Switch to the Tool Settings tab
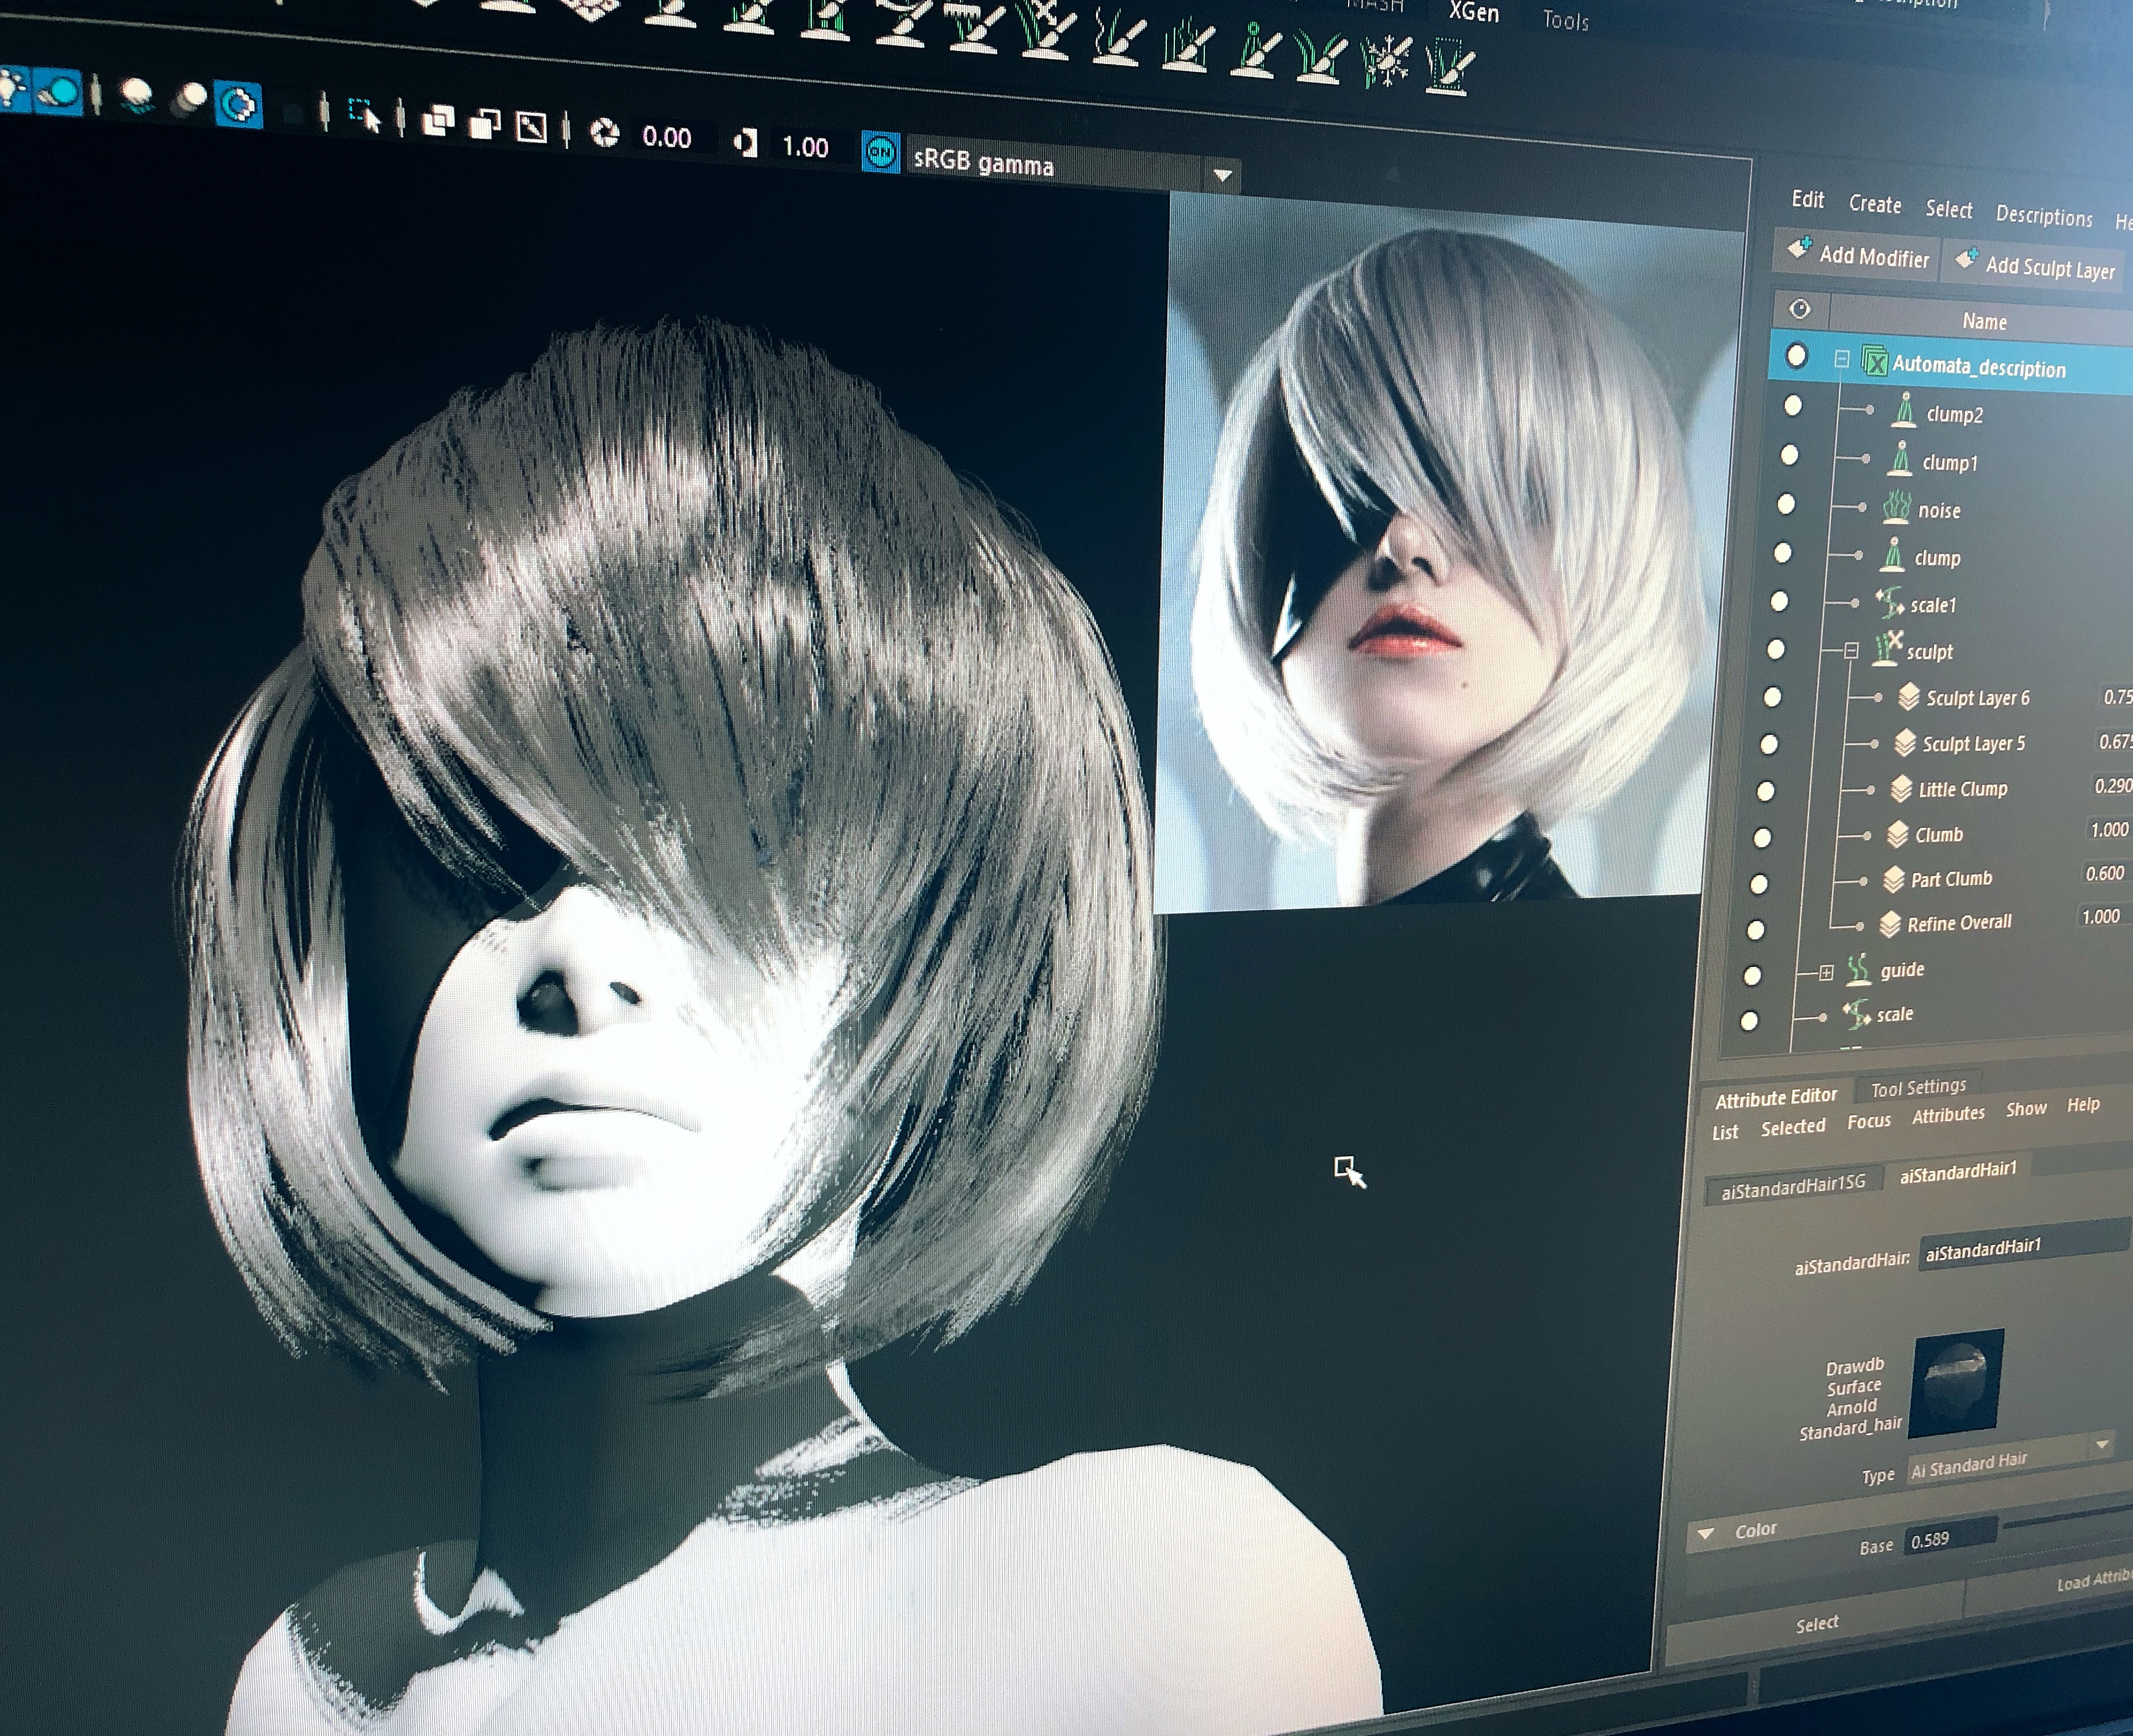Viewport: 2133px width, 1736px height. click(1917, 1087)
